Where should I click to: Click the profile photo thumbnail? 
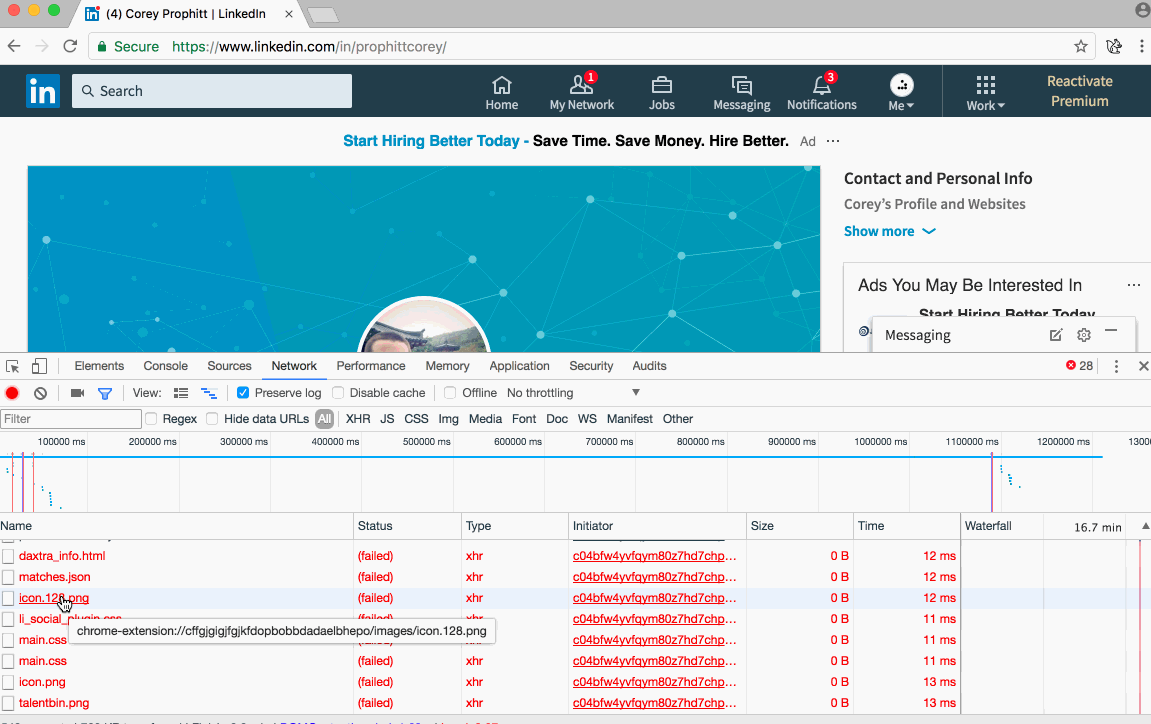424,327
